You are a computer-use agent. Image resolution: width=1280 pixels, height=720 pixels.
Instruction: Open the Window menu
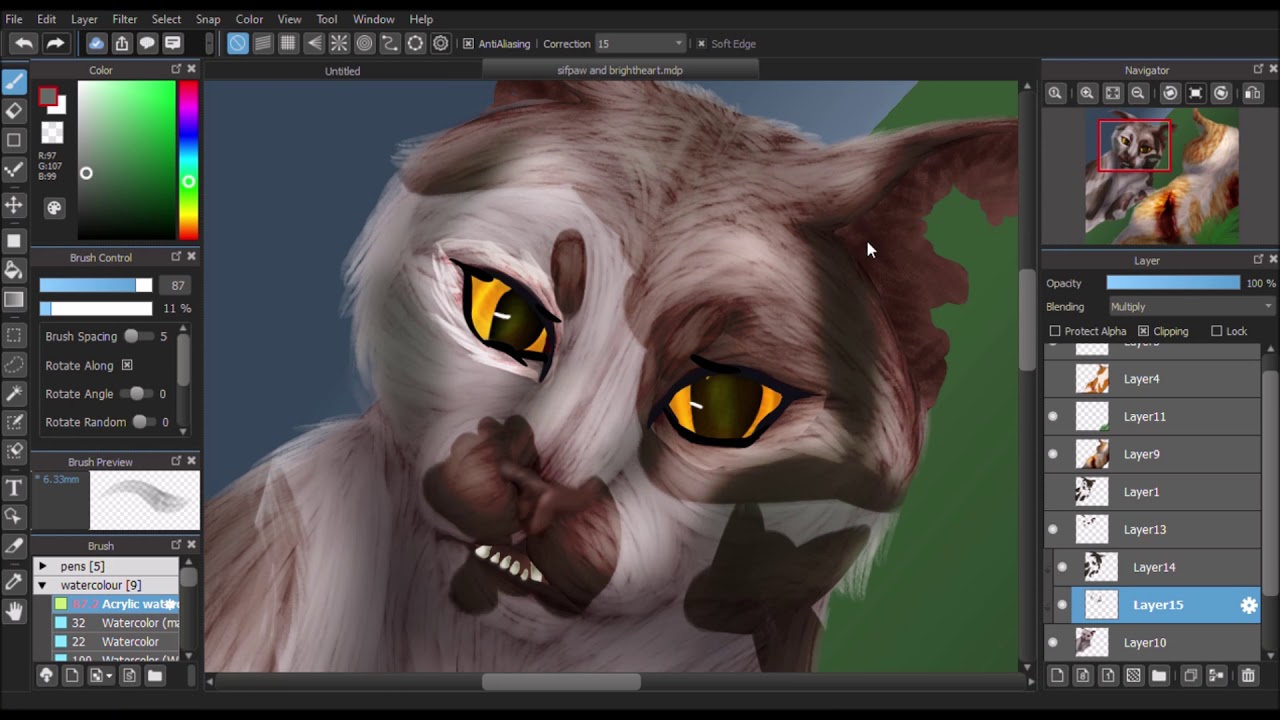(373, 19)
